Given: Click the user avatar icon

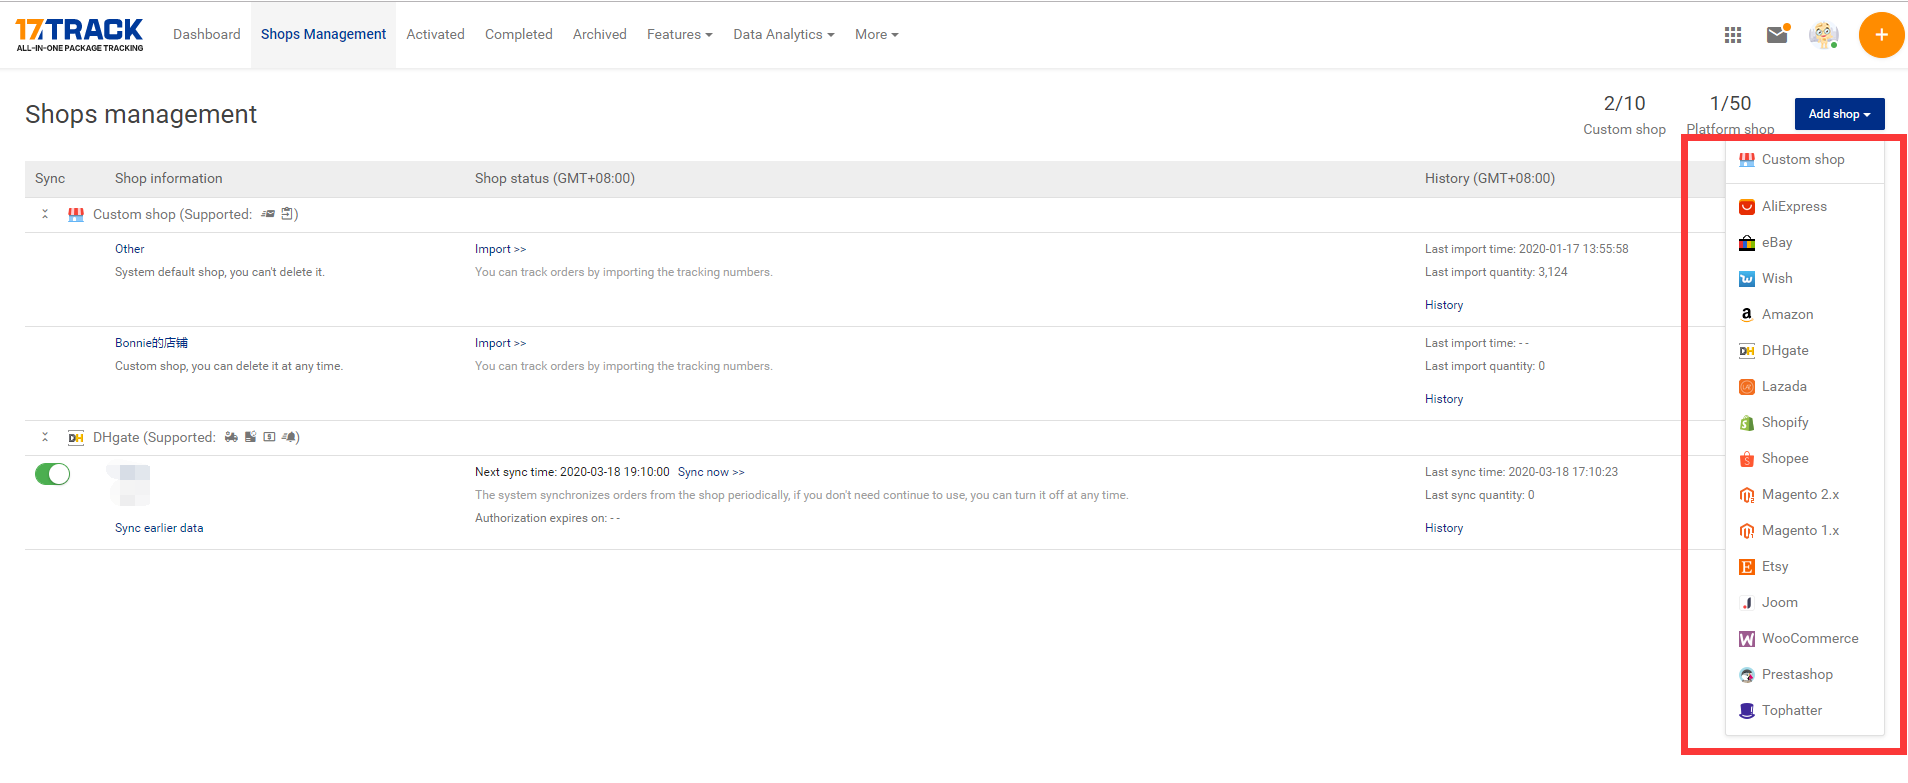Looking at the screenshot, I should click(1823, 35).
